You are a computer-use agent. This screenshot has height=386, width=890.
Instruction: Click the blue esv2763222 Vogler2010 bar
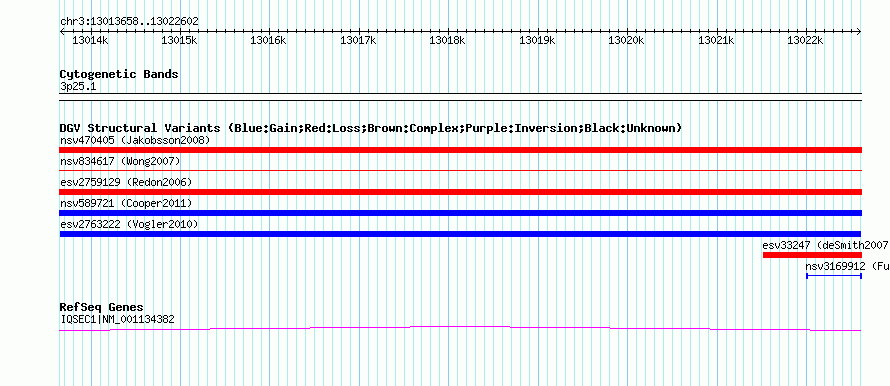tap(460, 234)
